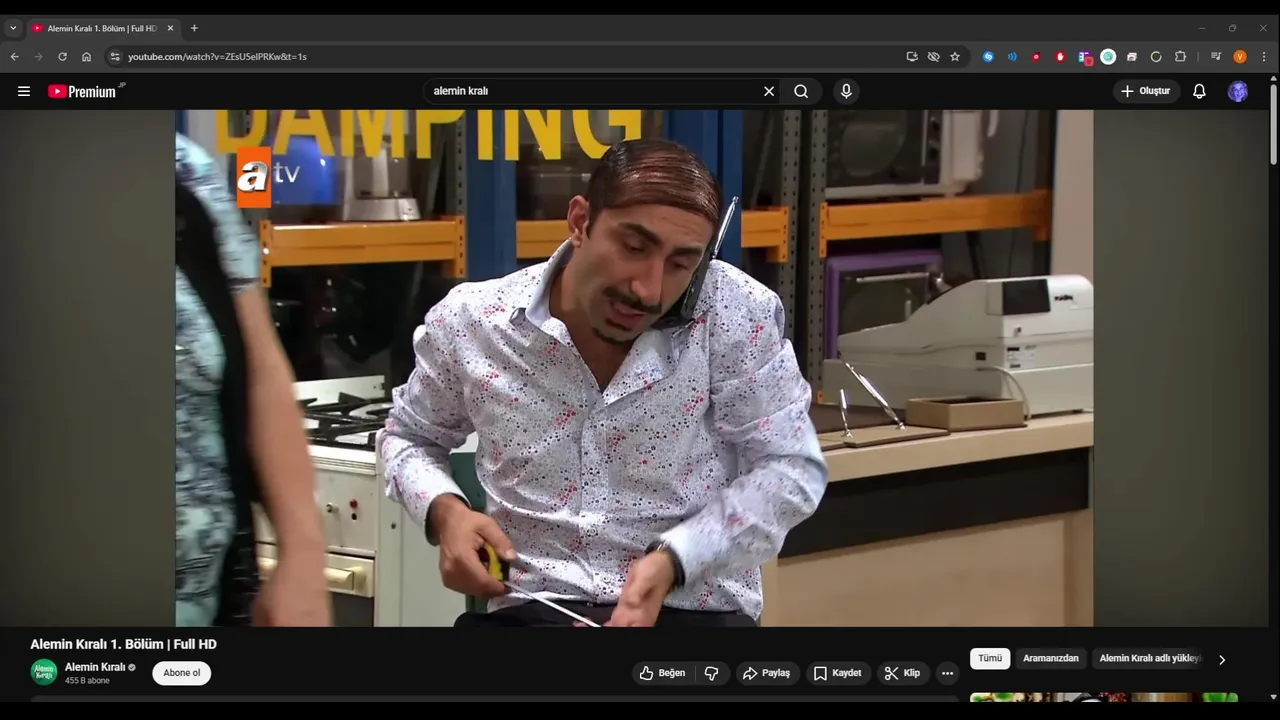This screenshot has height=720, width=1280.
Task: Click the 455 B abone subscriber count
Action: (87, 681)
